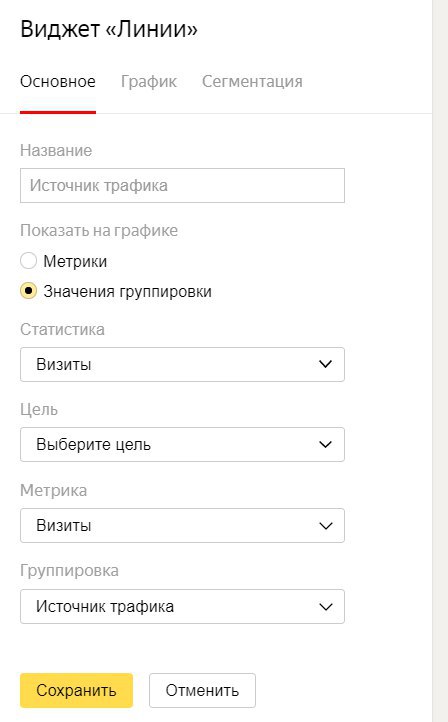Screen dimensions: 448x722
Task: Select the Значения группировки radio button
Action: coord(29,291)
